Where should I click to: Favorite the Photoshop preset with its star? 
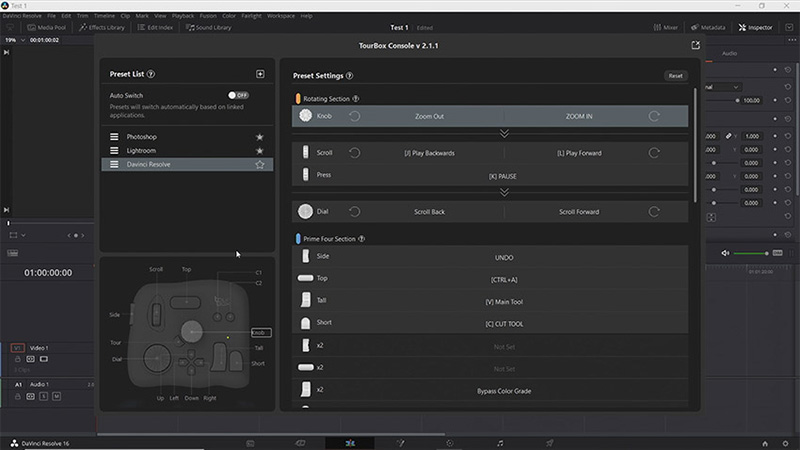pyautogui.click(x=260, y=136)
